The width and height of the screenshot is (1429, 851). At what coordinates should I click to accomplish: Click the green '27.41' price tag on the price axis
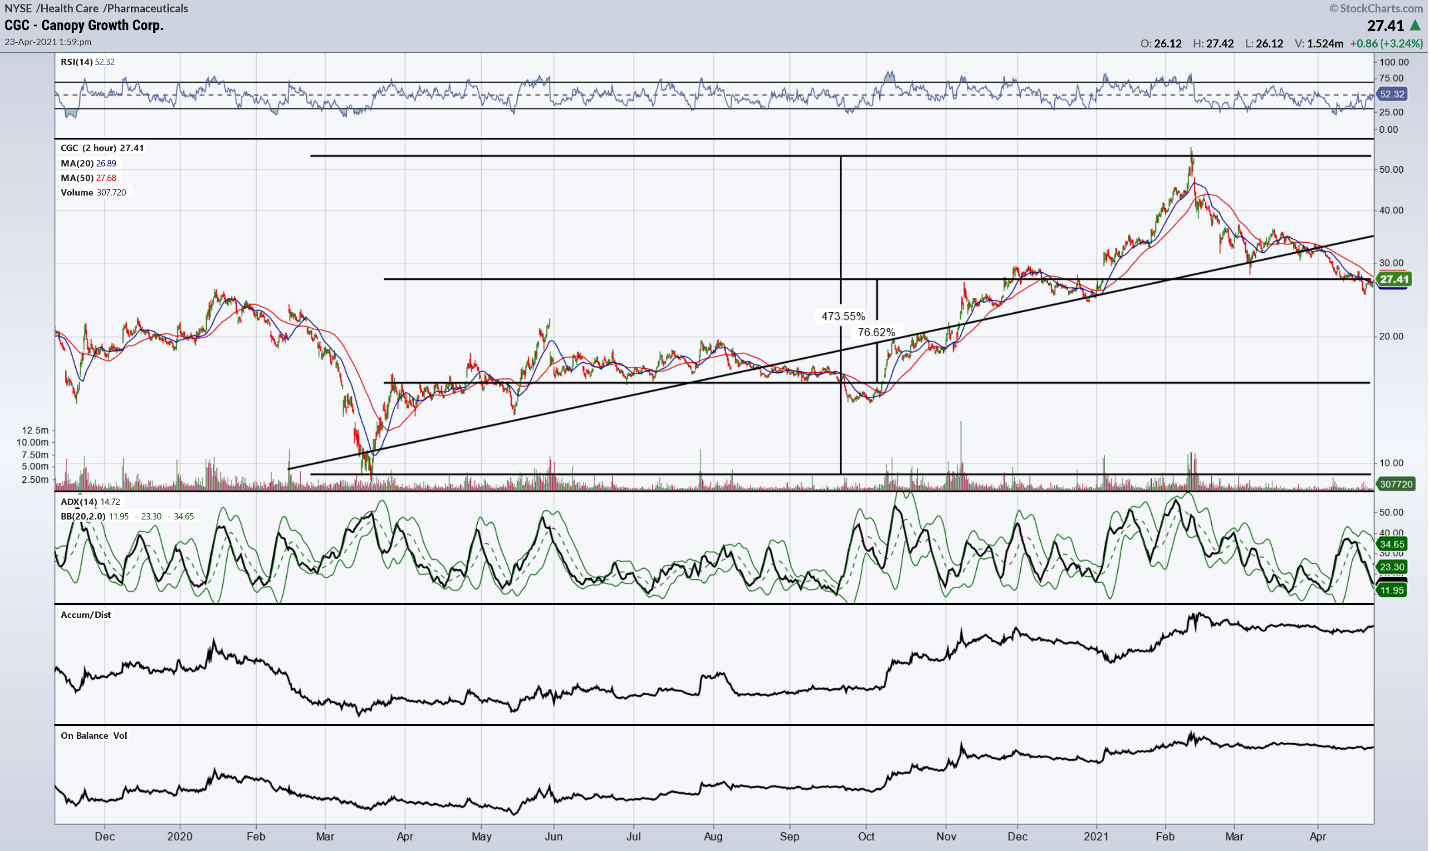[x=1393, y=279]
